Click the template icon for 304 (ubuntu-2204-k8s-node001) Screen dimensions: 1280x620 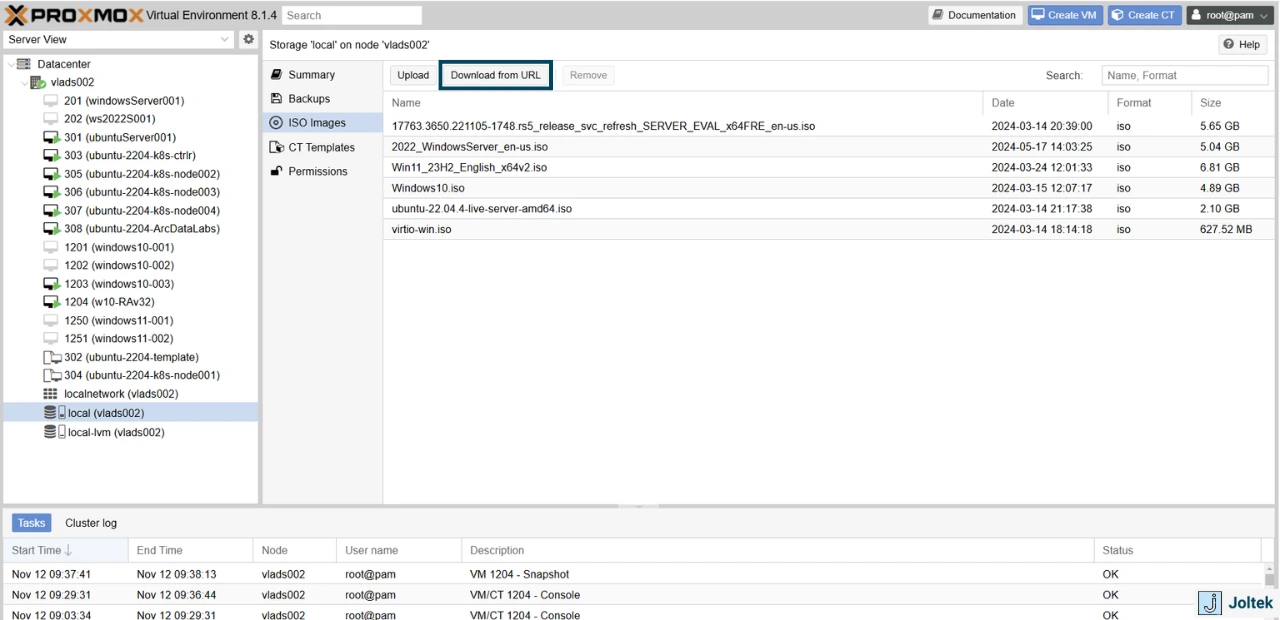[x=52, y=375]
